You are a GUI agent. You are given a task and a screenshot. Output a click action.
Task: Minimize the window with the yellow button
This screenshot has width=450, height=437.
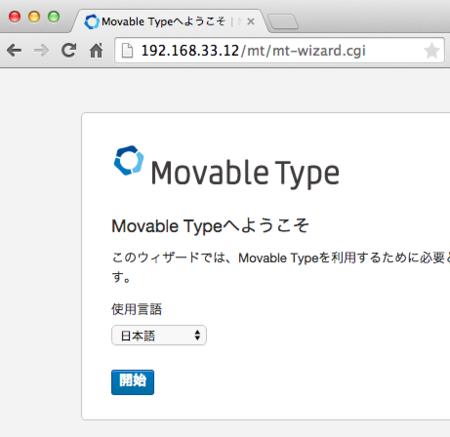tap(34, 17)
